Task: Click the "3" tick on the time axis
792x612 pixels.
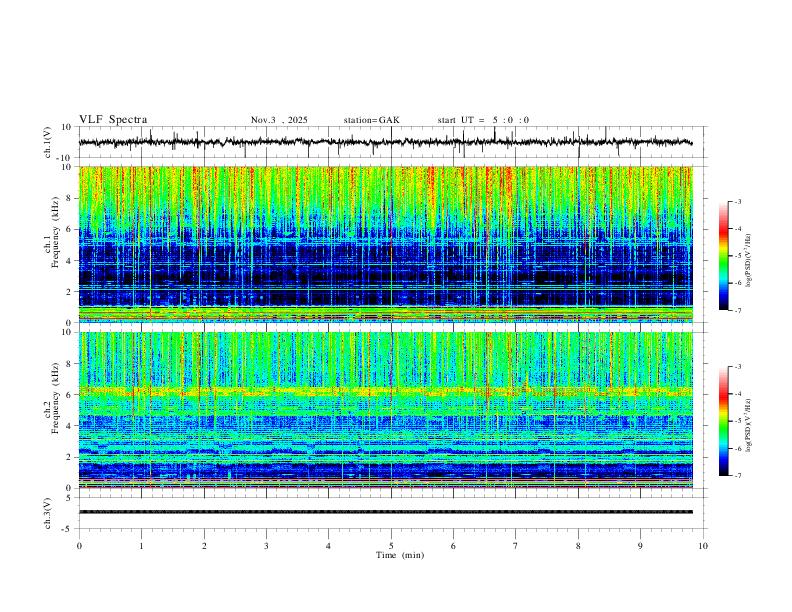Action: tap(266, 546)
